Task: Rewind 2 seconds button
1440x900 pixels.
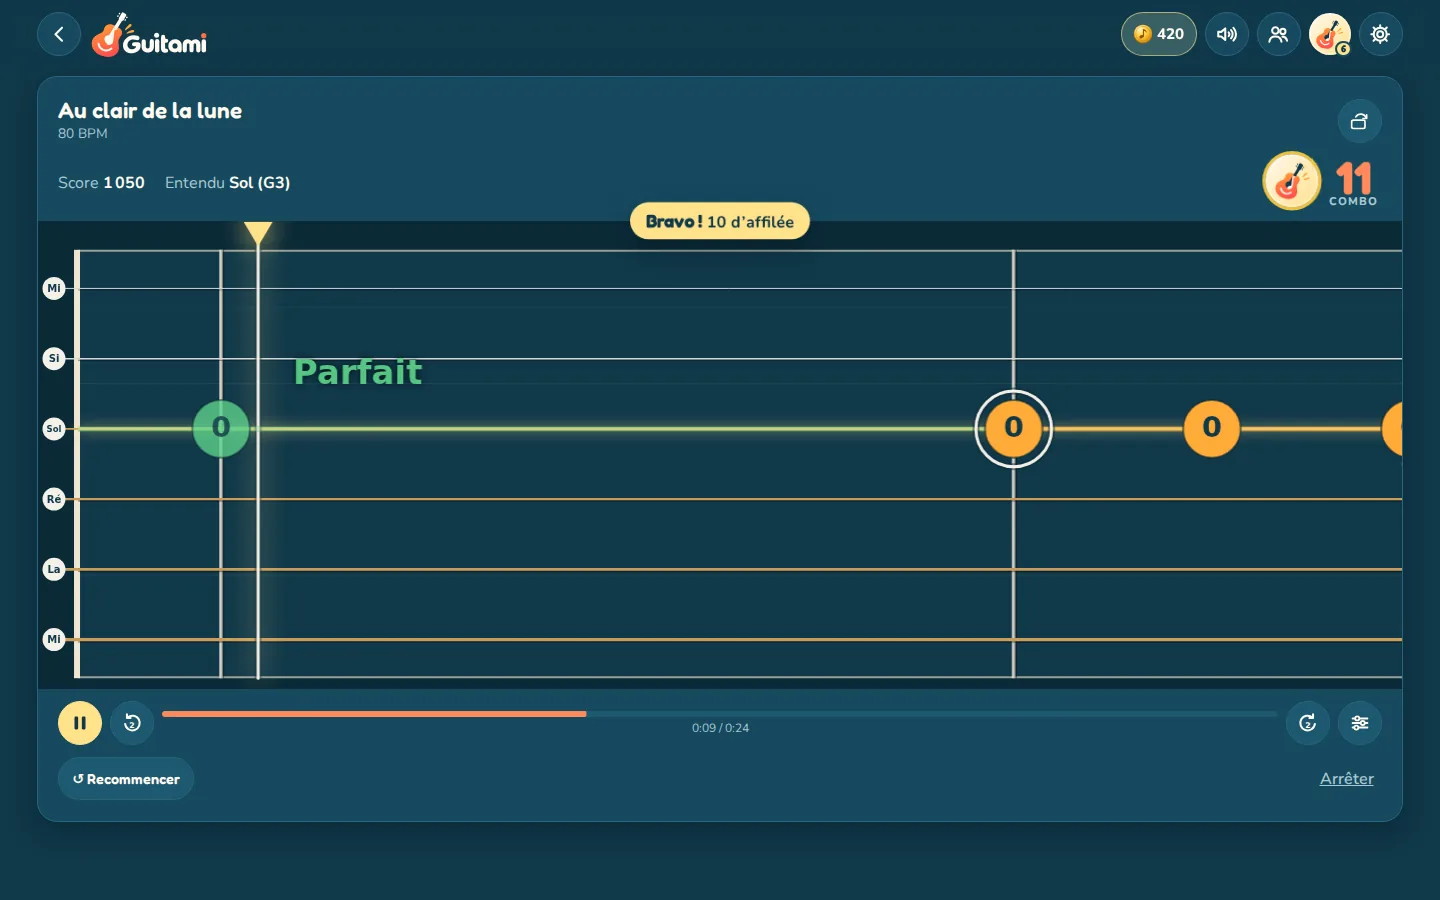Action: pyautogui.click(x=132, y=723)
